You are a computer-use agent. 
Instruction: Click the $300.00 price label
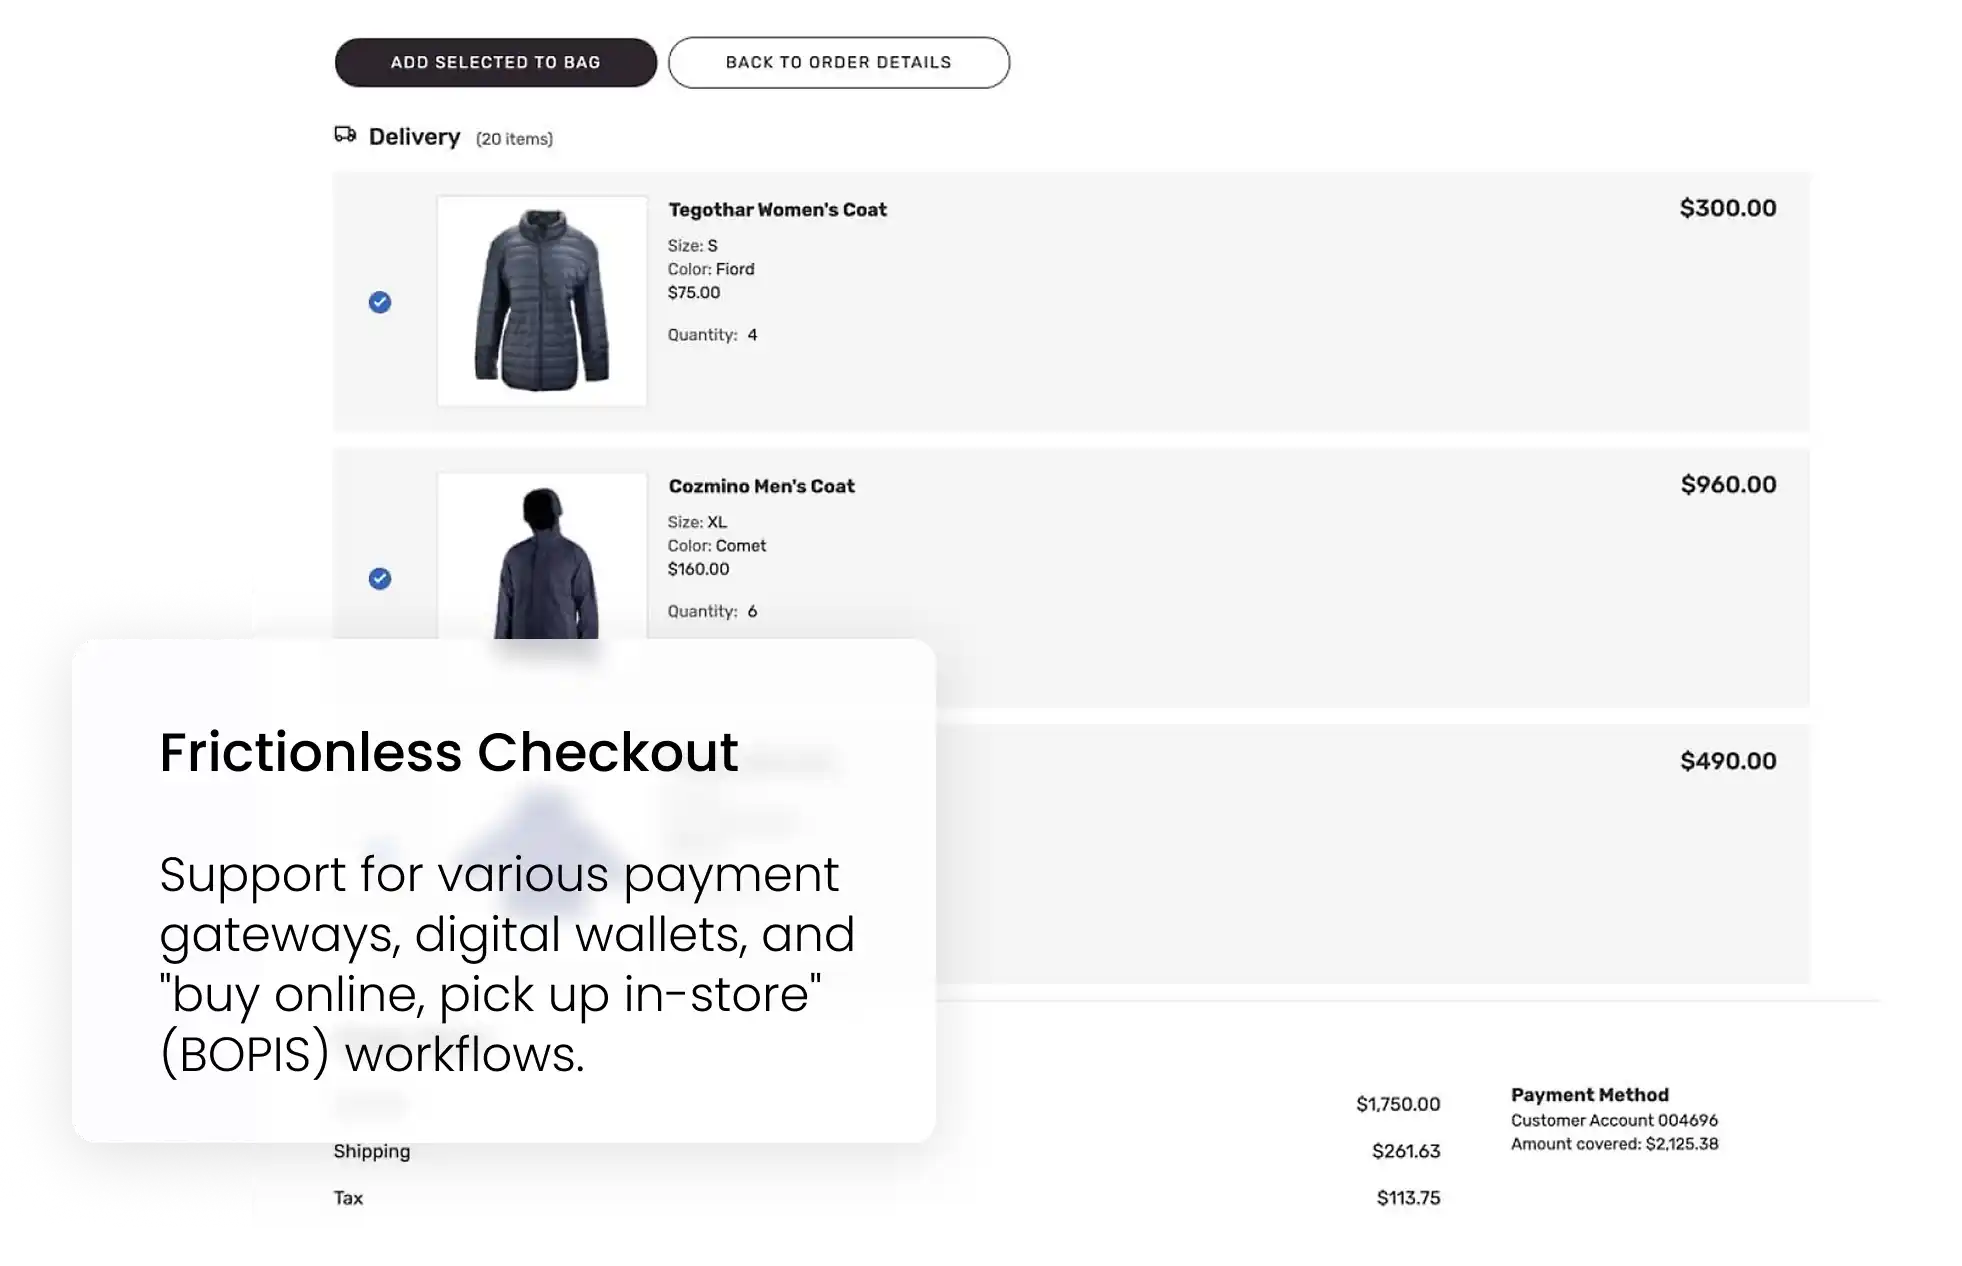[x=1725, y=208]
